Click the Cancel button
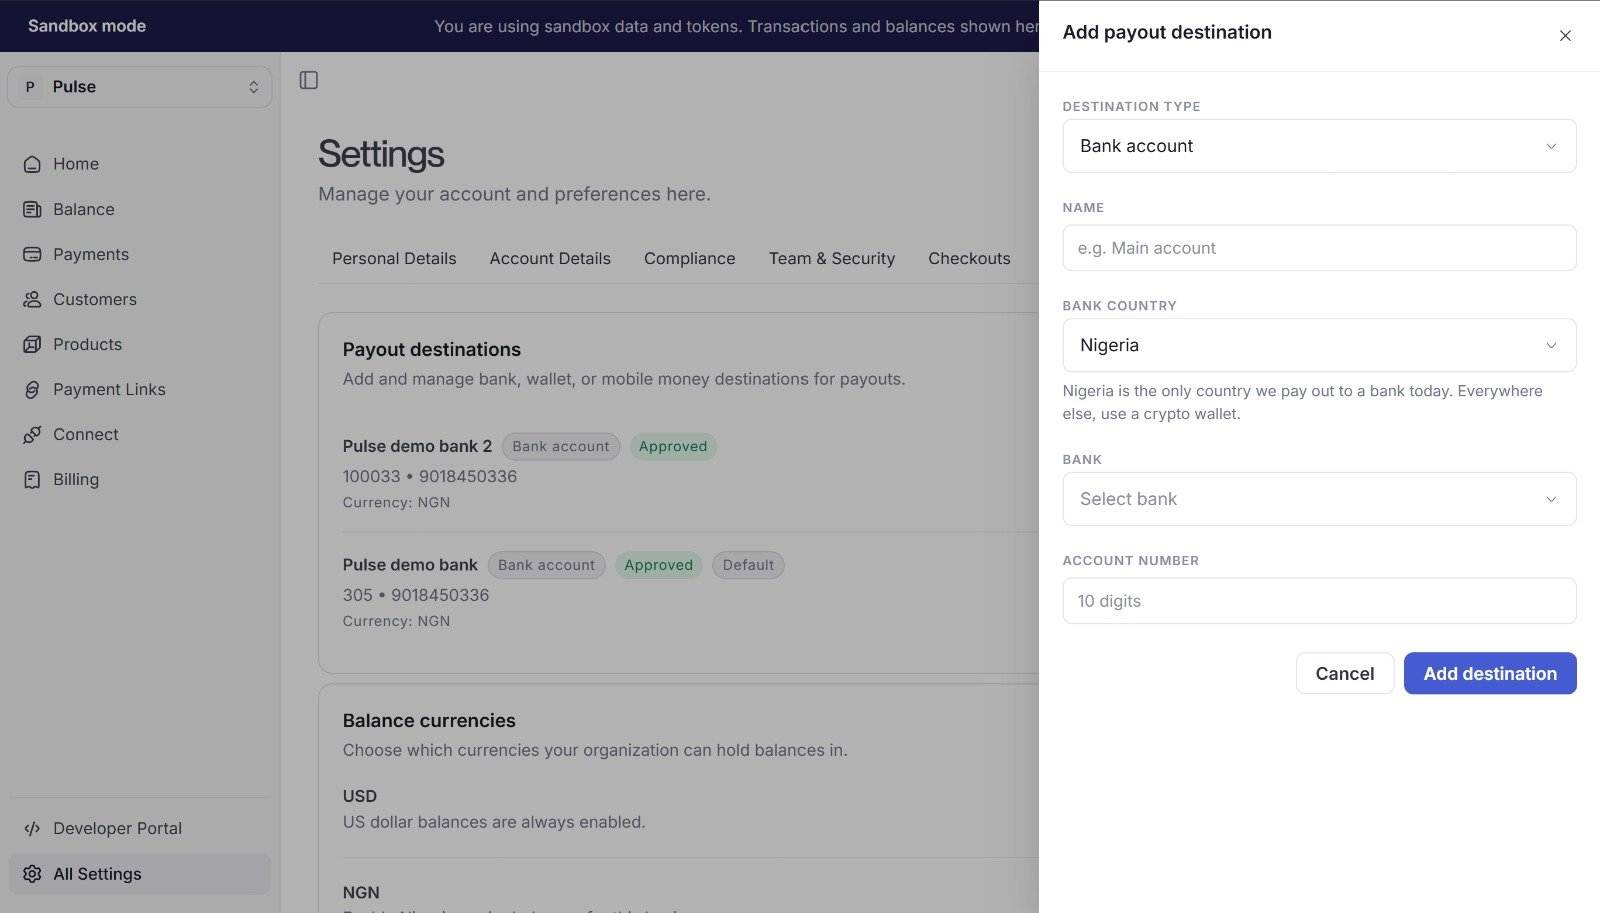This screenshot has width=1600, height=913. [x=1345, y=673]
